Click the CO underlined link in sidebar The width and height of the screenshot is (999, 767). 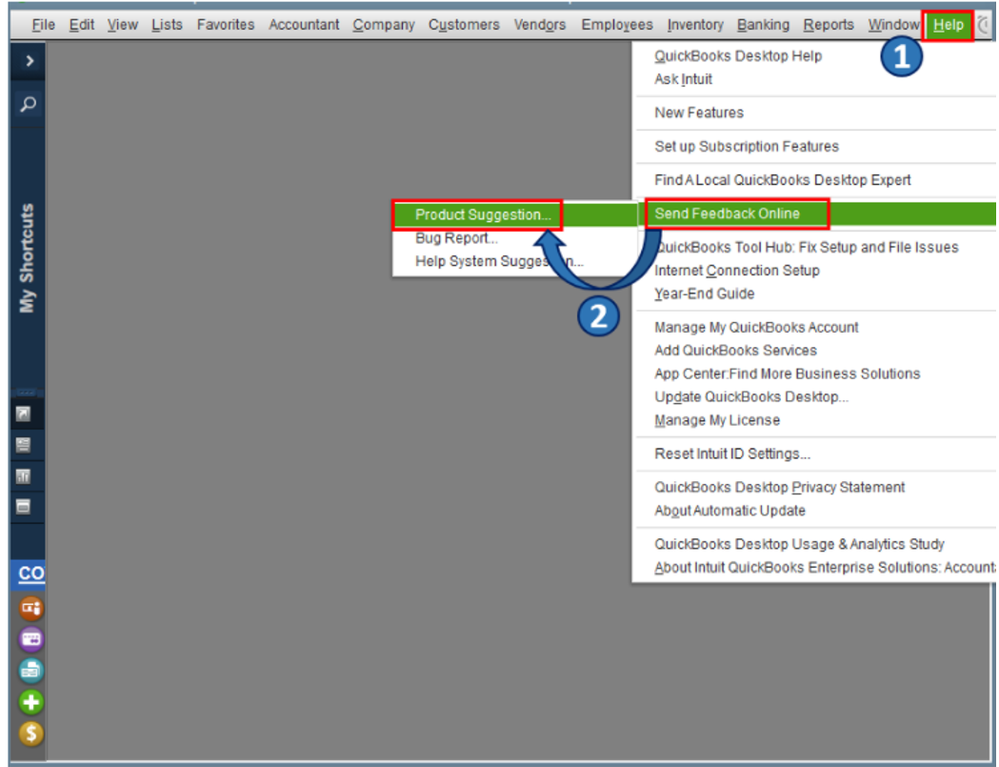(31, 573)
